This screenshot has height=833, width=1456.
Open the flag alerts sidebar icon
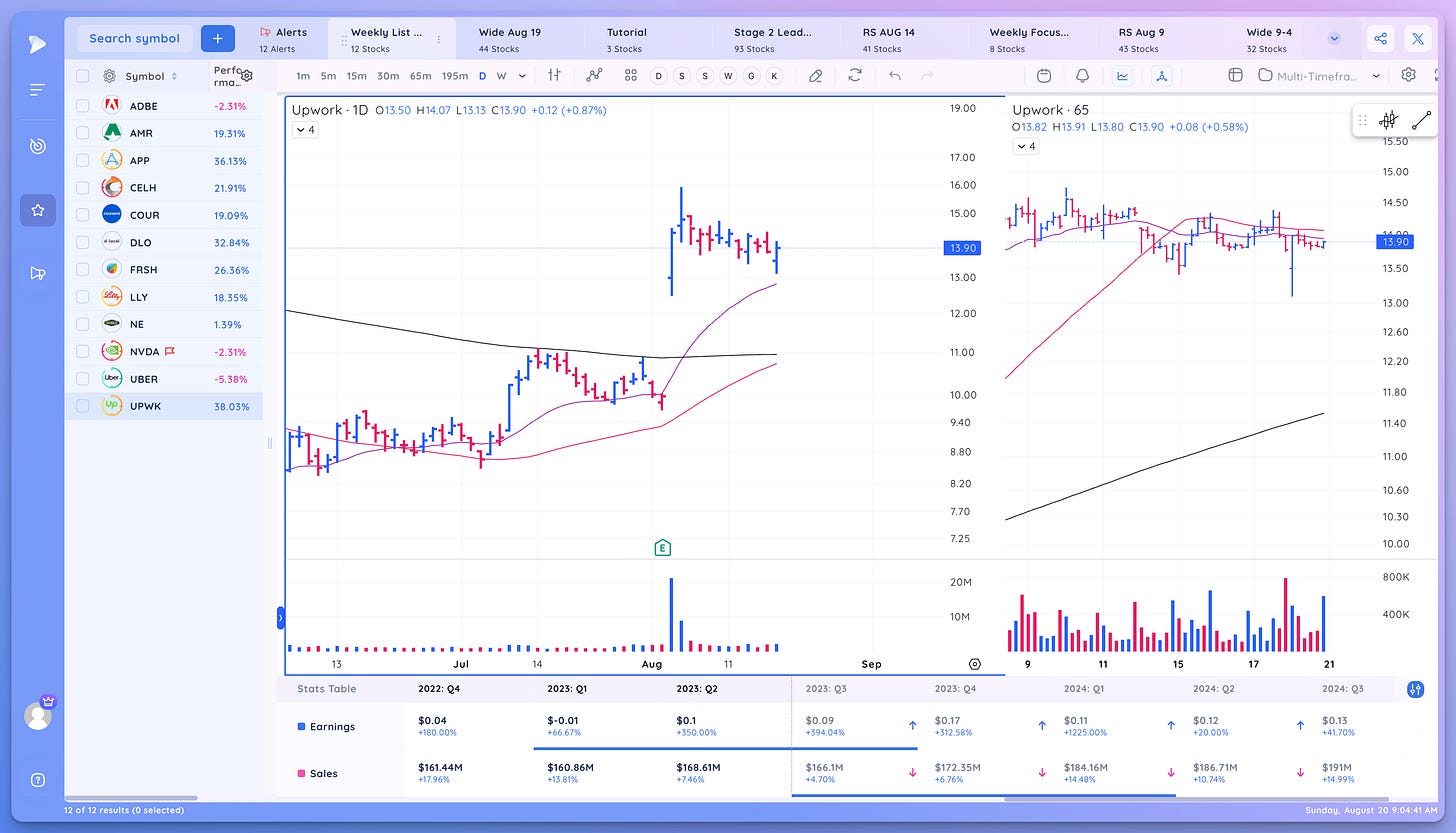[37, 273]
